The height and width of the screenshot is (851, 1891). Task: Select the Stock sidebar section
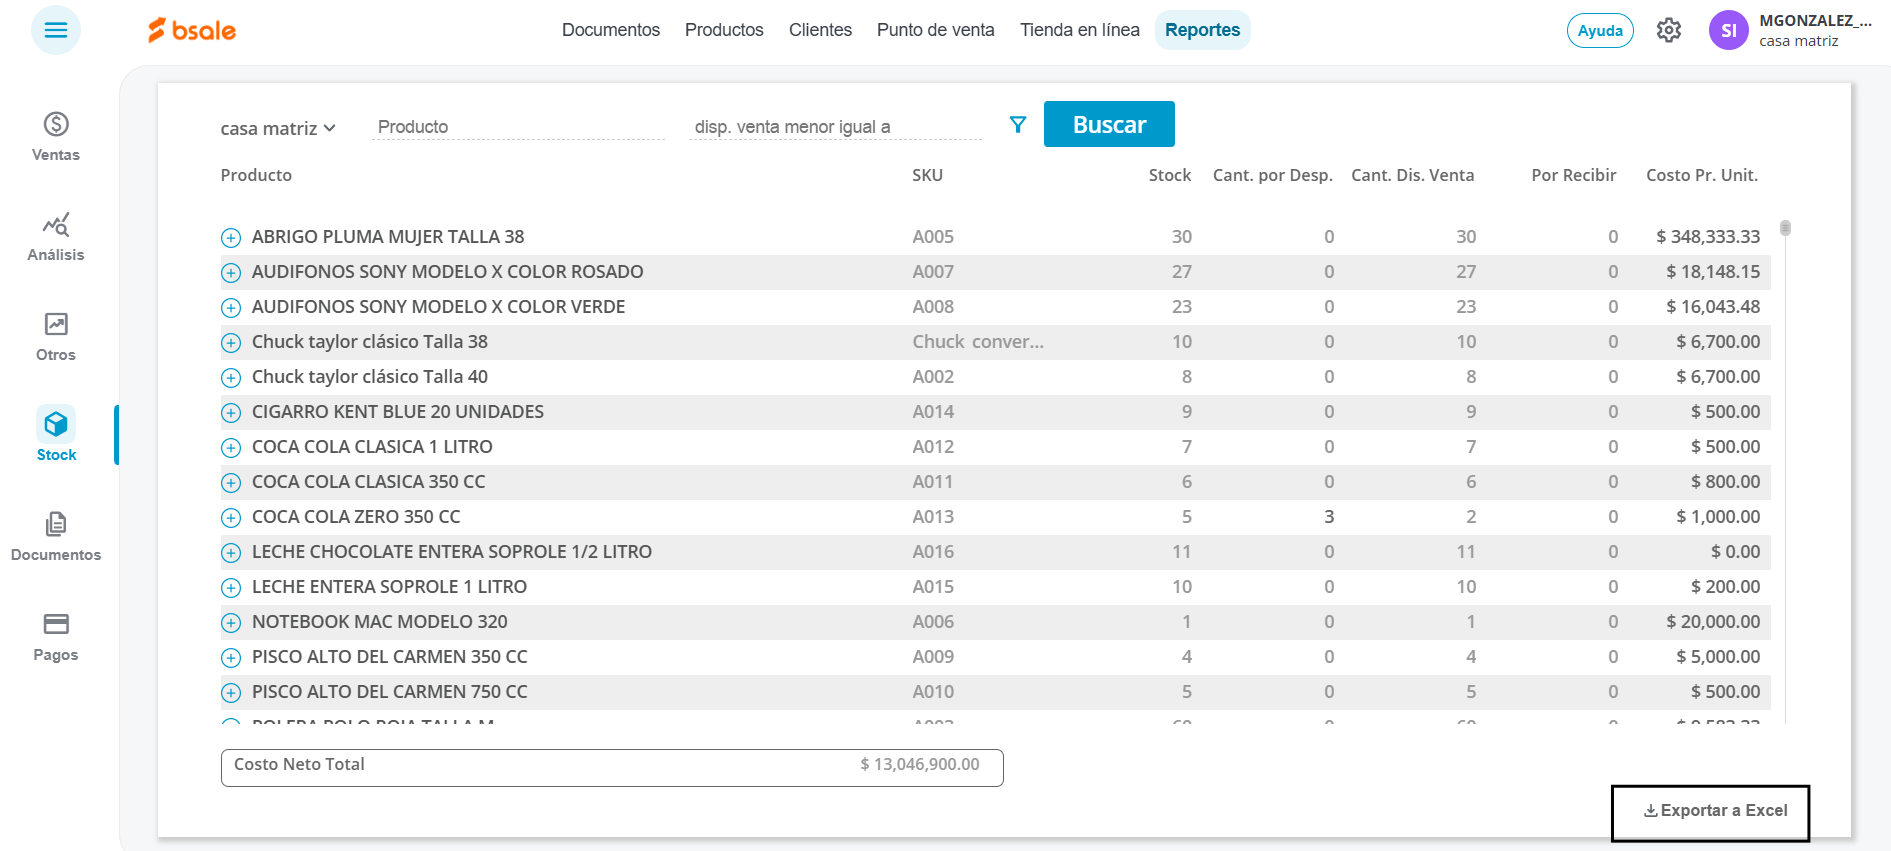56,434
